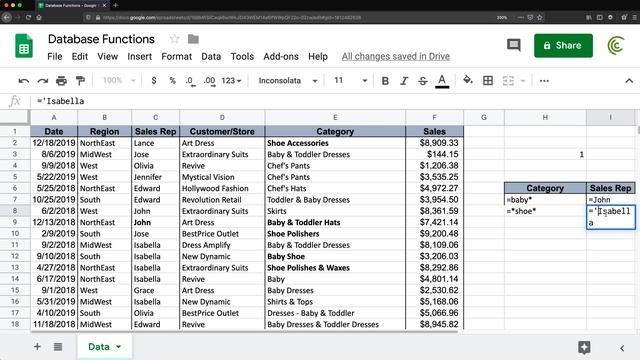The image size is (640, 360).
Task: Select column A header
Action: click(54, 118)
